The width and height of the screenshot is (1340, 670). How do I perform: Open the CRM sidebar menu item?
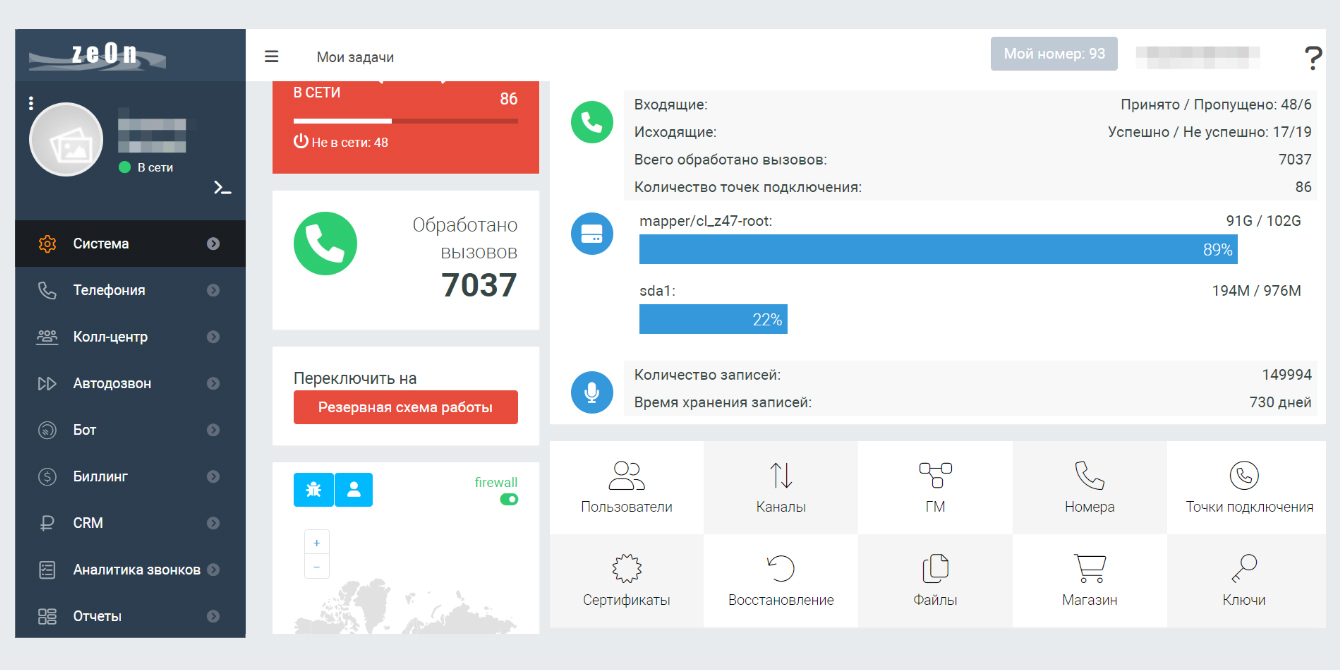click(130, 523)
